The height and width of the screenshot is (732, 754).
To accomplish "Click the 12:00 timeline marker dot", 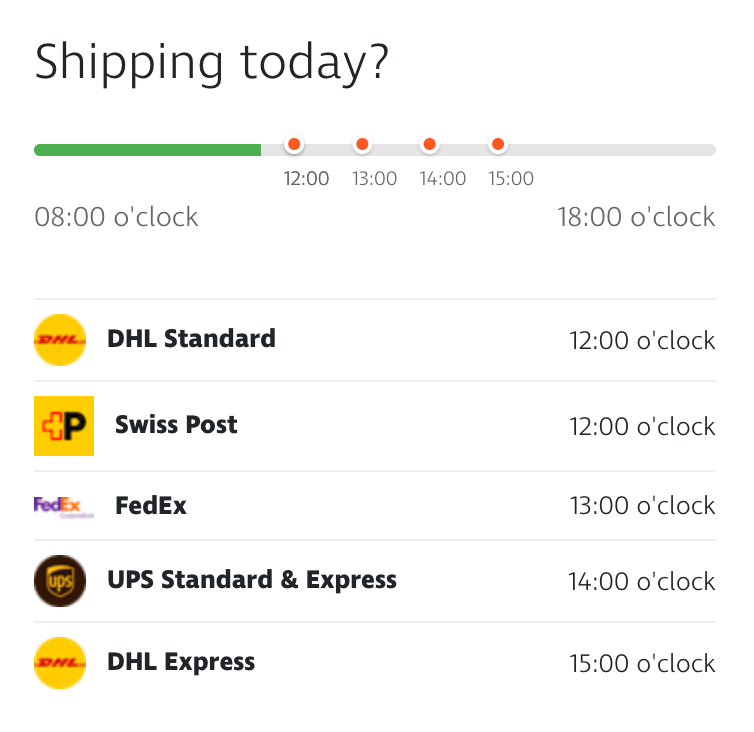I will (x=294, y=145).
